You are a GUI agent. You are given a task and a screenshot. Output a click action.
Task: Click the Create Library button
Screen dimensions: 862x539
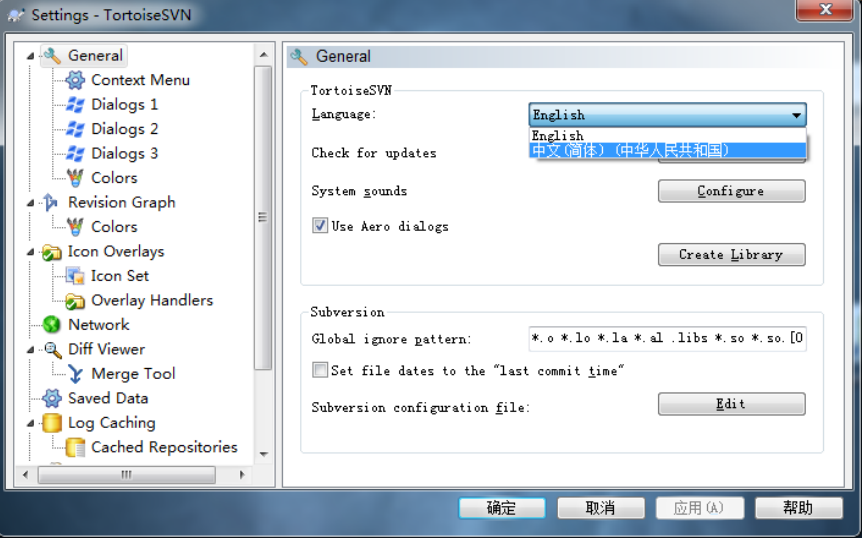tap(731, 255)
